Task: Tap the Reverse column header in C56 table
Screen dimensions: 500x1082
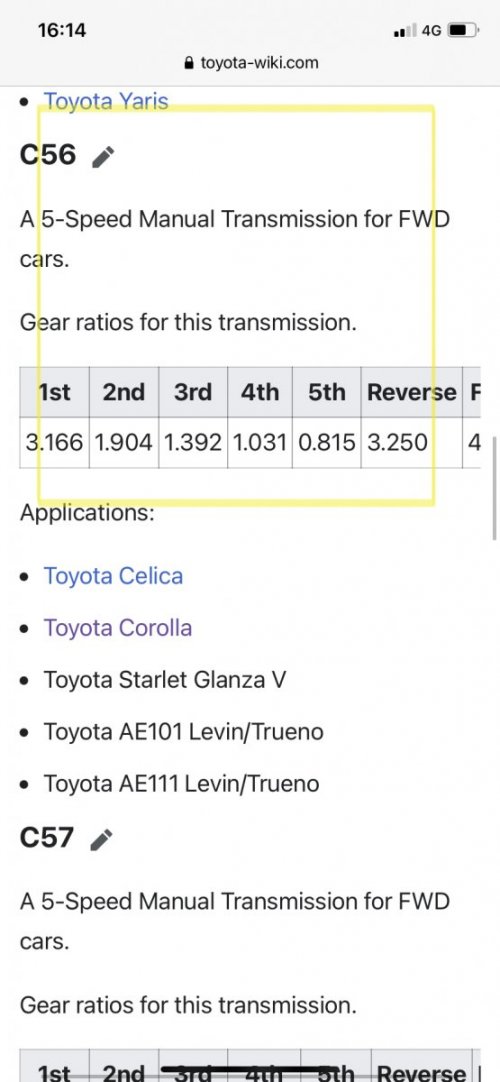Action: [411, 392]
